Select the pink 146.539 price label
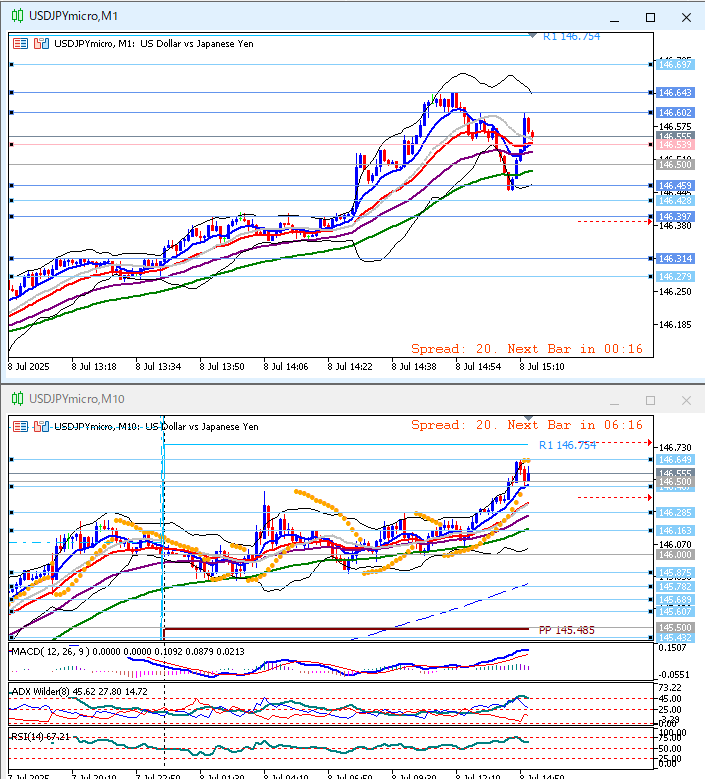This screenshot has height=779, width=705. click(x=675, y=145)
